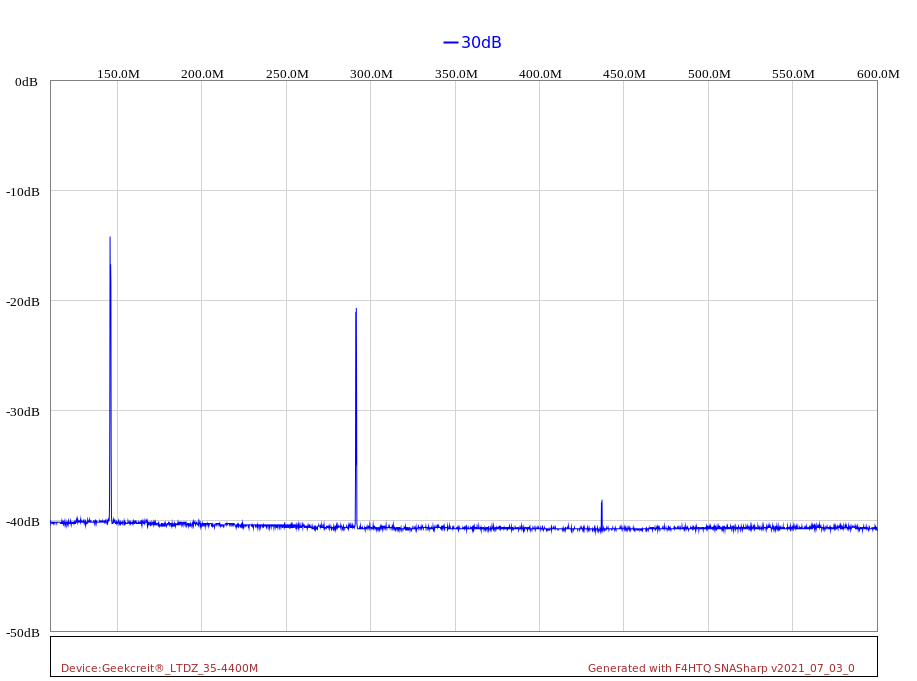Click the 150.0M frequency axis label
Image resolution: width=917 pixels, height=681 pixels.
pos(118,74)
